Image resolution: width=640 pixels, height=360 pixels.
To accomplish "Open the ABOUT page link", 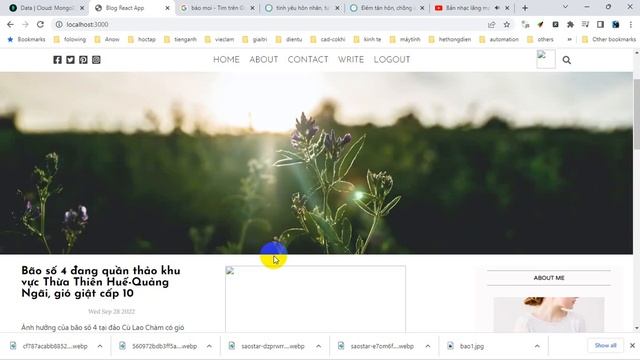I will tap(264, 60).
